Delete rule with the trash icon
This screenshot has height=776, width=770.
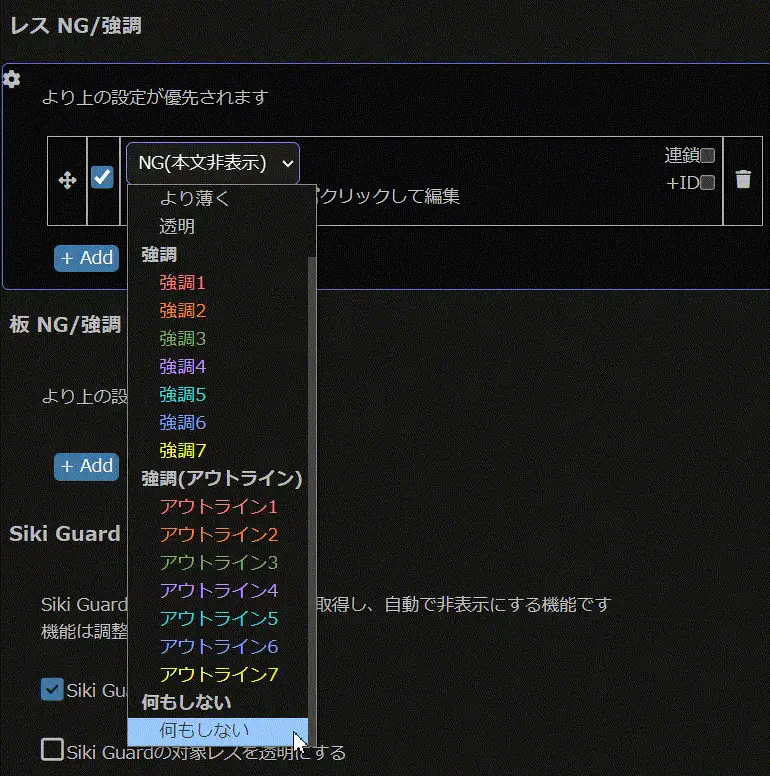(x=743, y=179)
